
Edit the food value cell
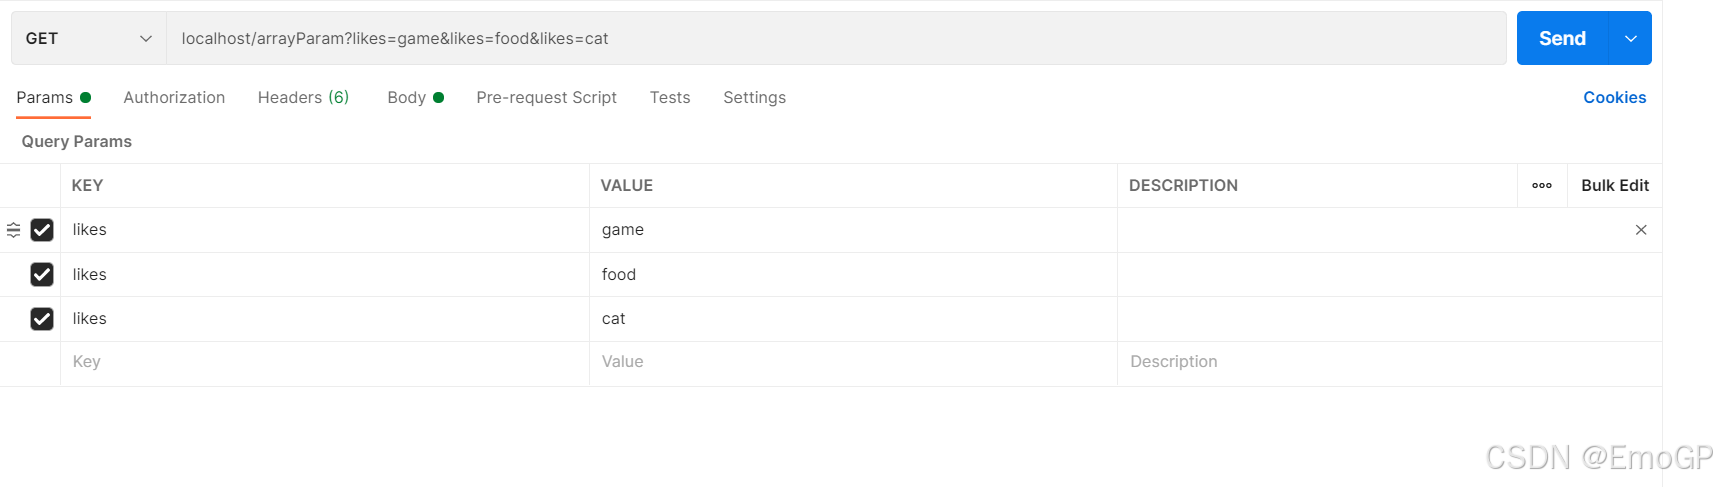click(852, 274)
